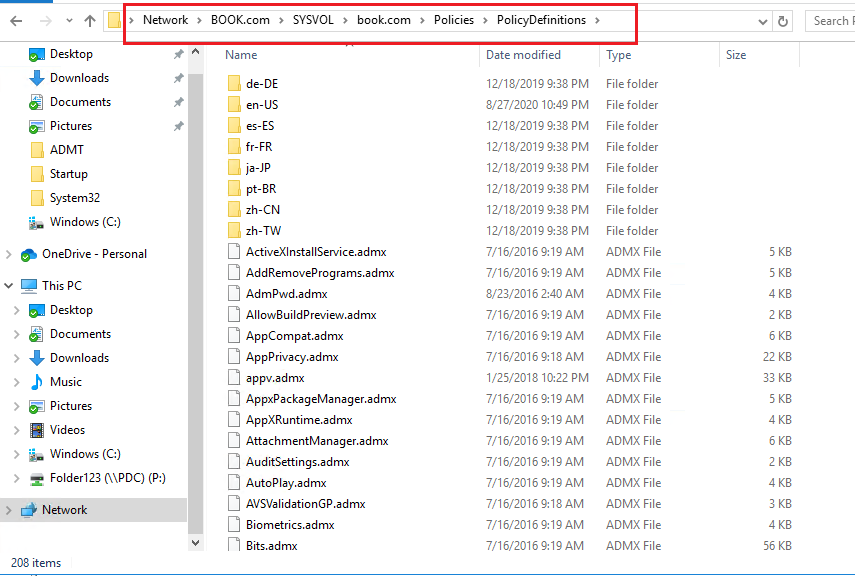Open Quick access Desktop icon

pos(37,55)
